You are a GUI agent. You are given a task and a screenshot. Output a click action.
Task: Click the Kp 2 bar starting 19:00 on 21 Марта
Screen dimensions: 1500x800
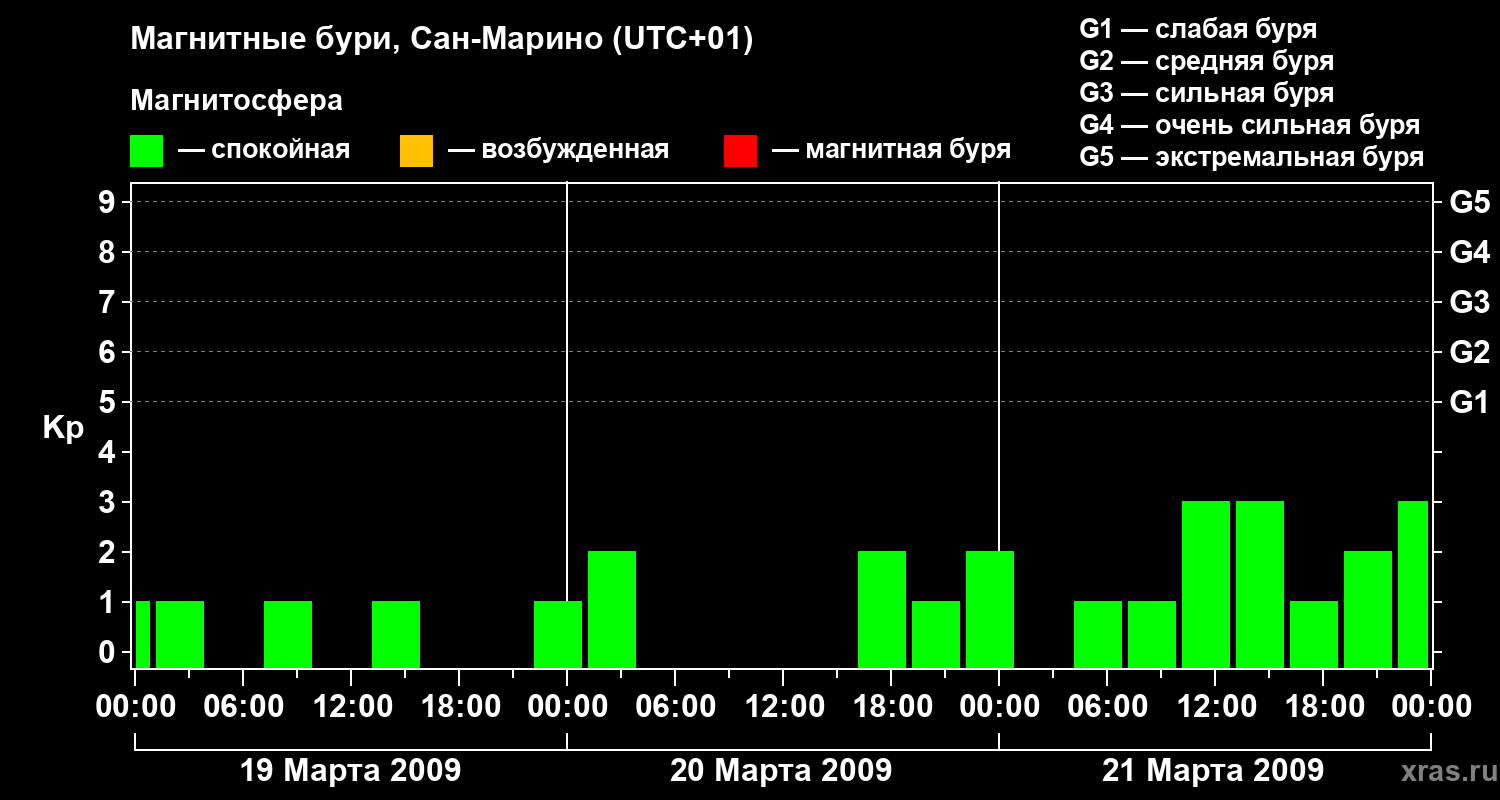1368,609
